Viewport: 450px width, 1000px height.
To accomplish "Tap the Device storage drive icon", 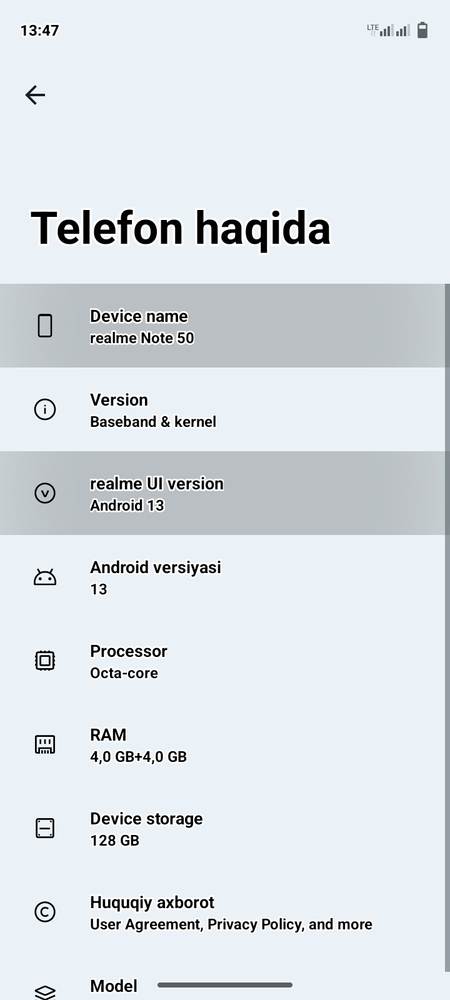I will pyautogui.click(x=45, y=828).
